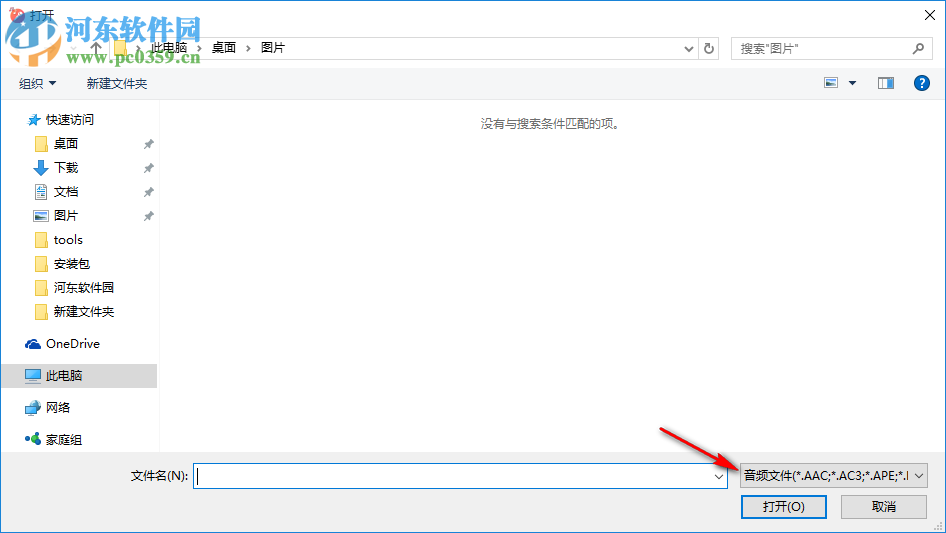
Task: Open the view options dropdown arrow
Action: click(852, 83)
